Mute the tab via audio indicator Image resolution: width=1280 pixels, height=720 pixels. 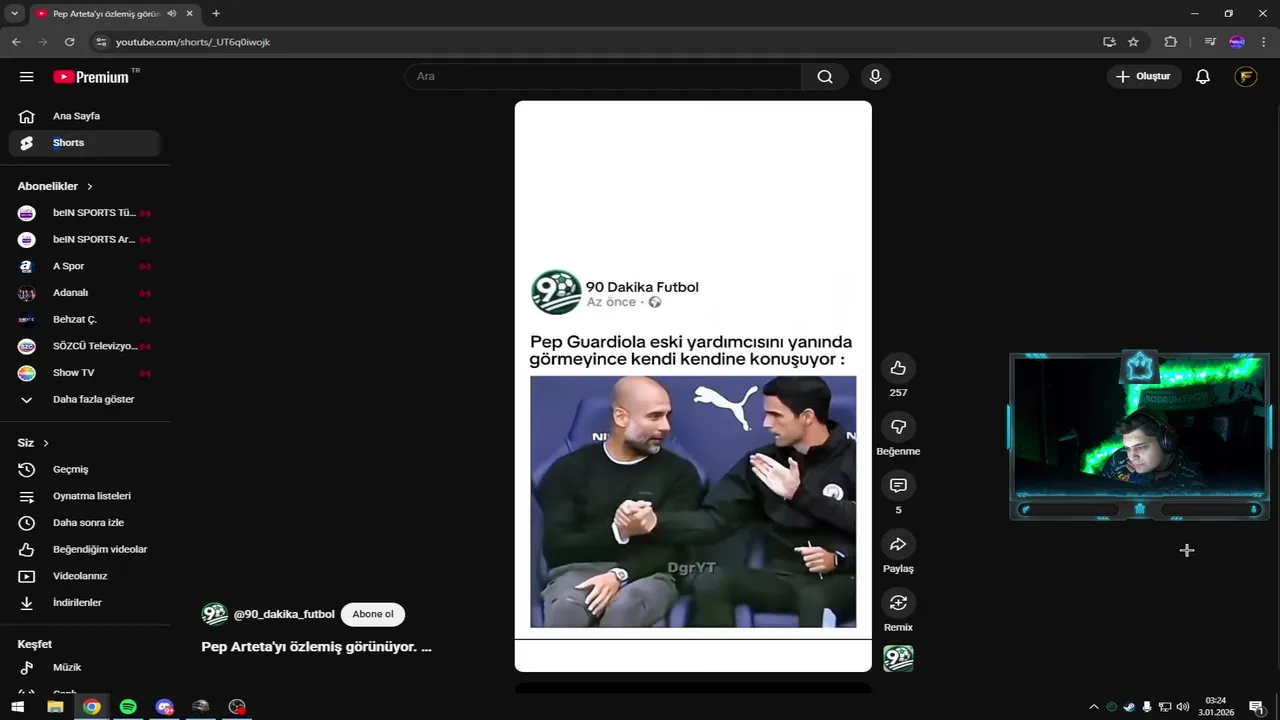172,14
